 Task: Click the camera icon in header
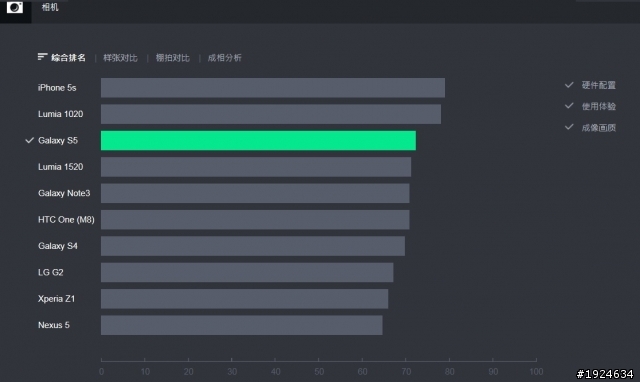coord(15,7)
